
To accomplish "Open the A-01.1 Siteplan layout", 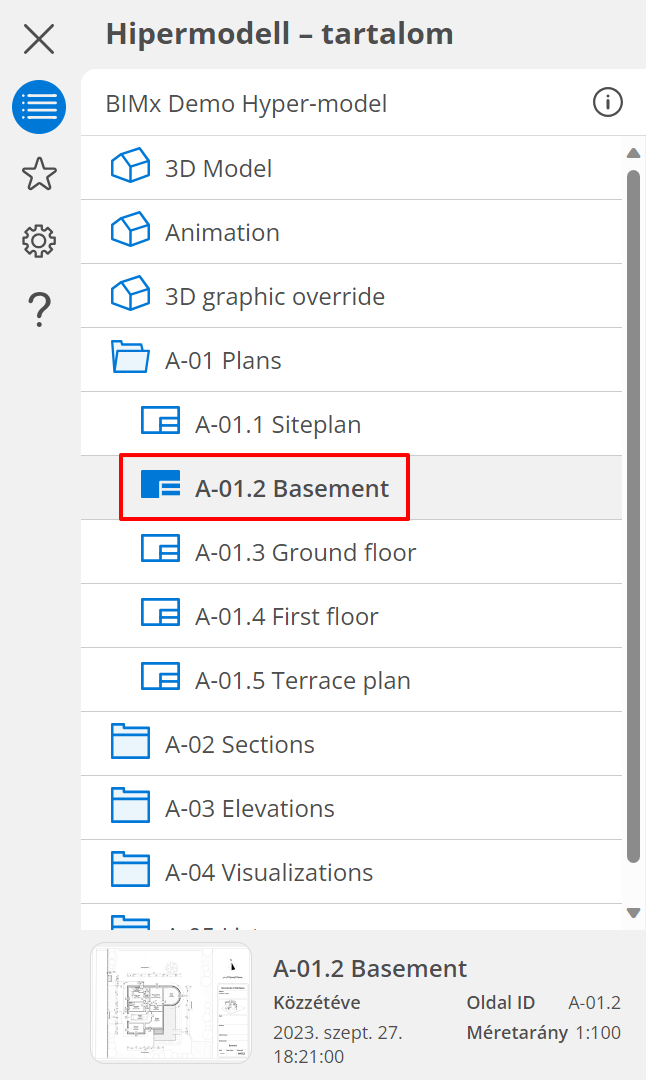I will pos(277,424).
